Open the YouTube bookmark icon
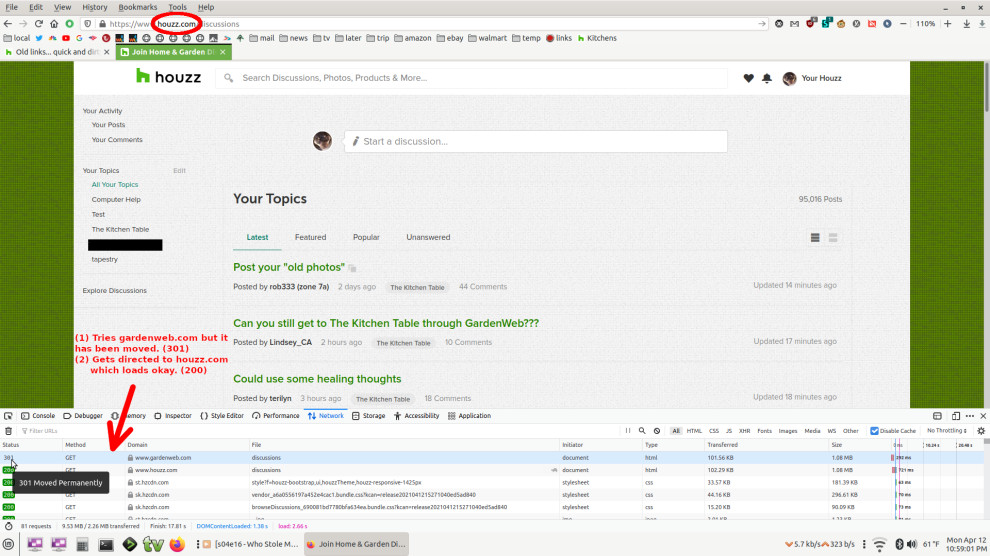This screenshot has width=990, height=556. 66,38
